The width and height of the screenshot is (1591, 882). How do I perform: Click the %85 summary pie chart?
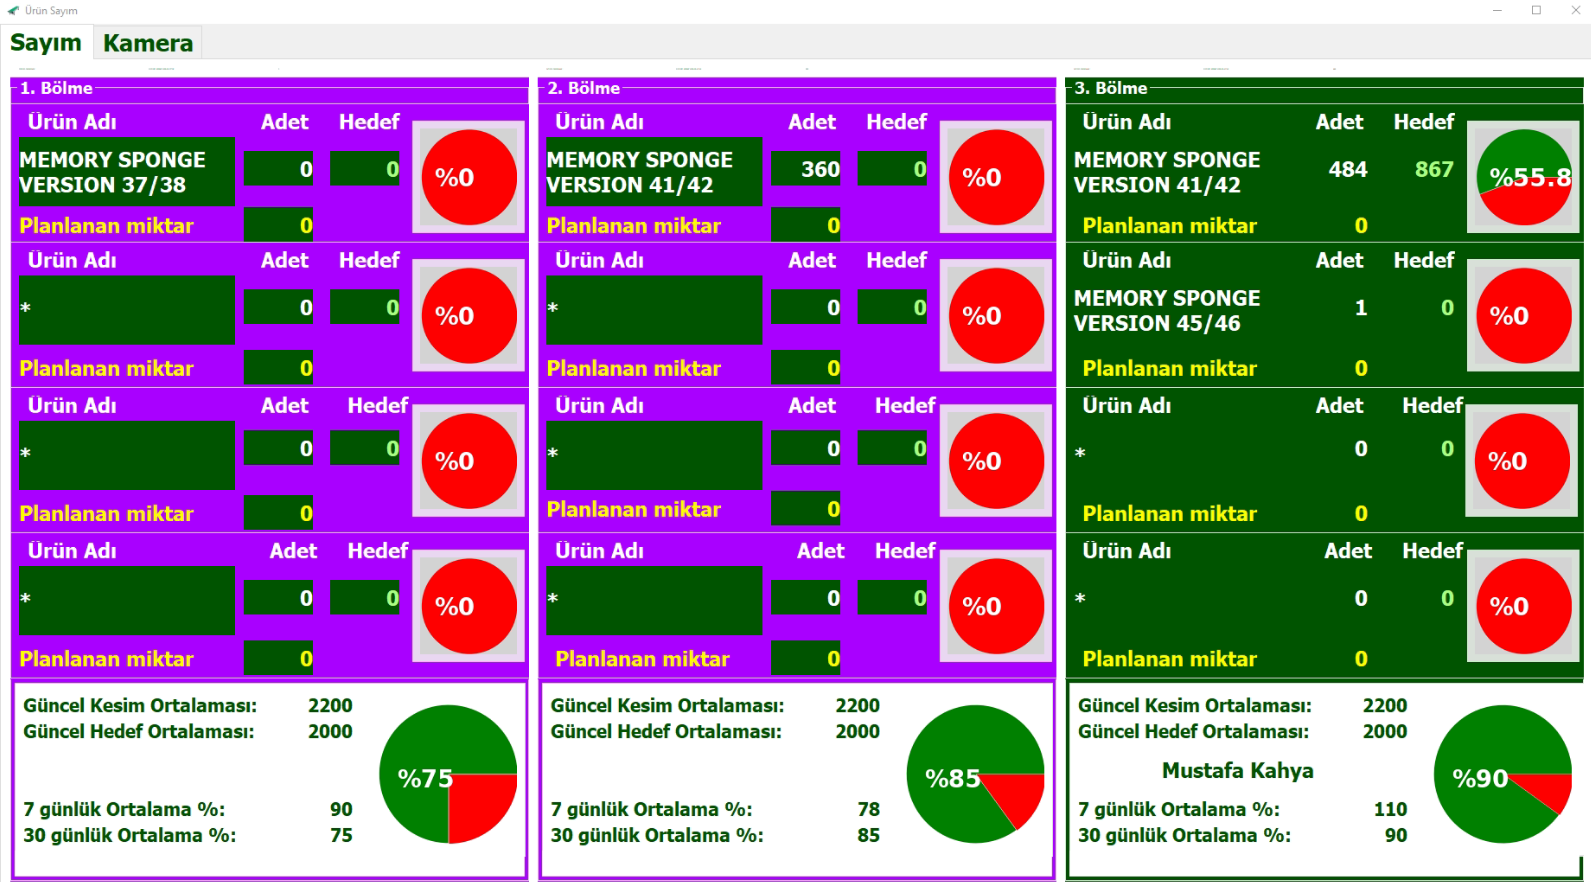[975, 774]
